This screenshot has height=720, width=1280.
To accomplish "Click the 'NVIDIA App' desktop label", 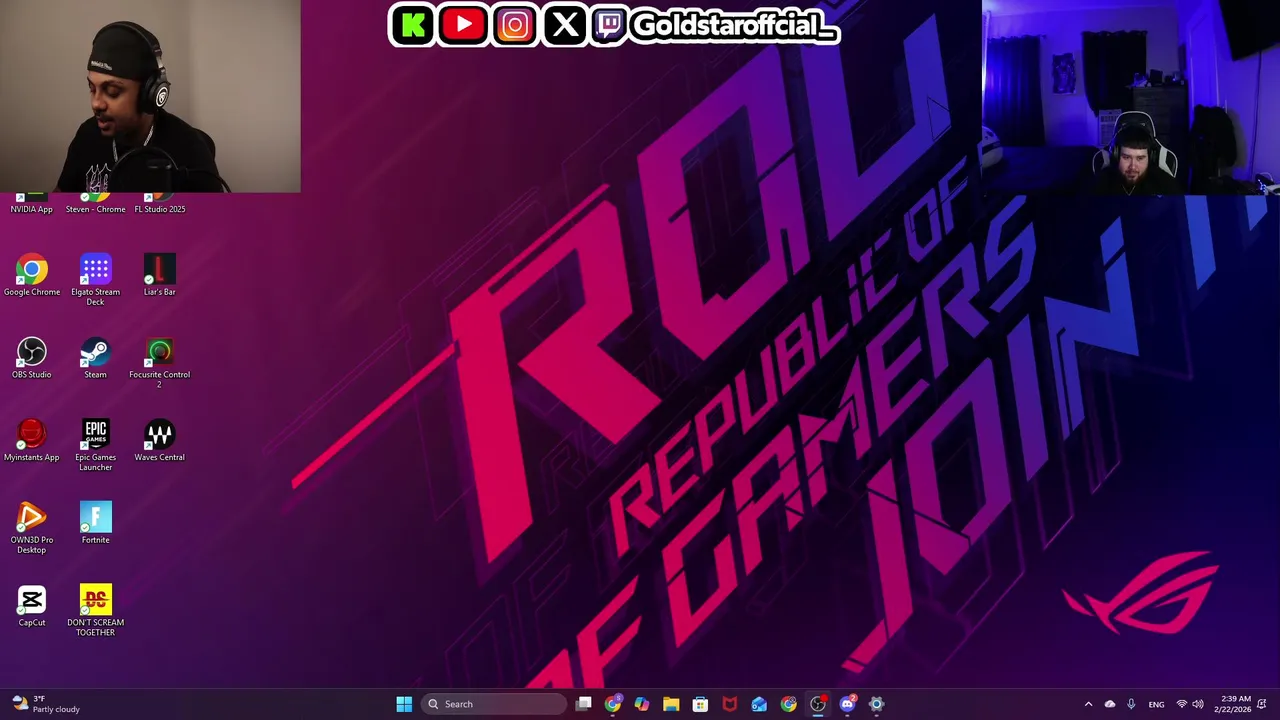I will coord(32,209).
